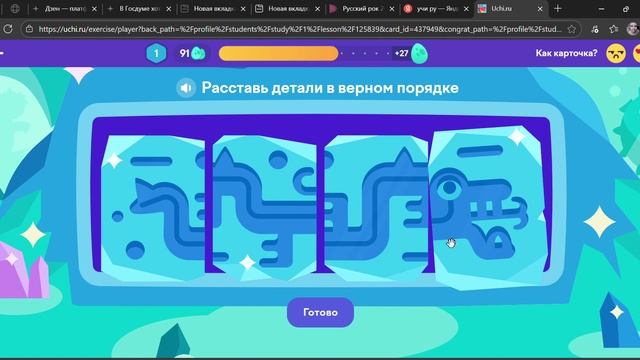
Task: Open a new browser tab
Action: pyautogui.click(x=558, y=9)
